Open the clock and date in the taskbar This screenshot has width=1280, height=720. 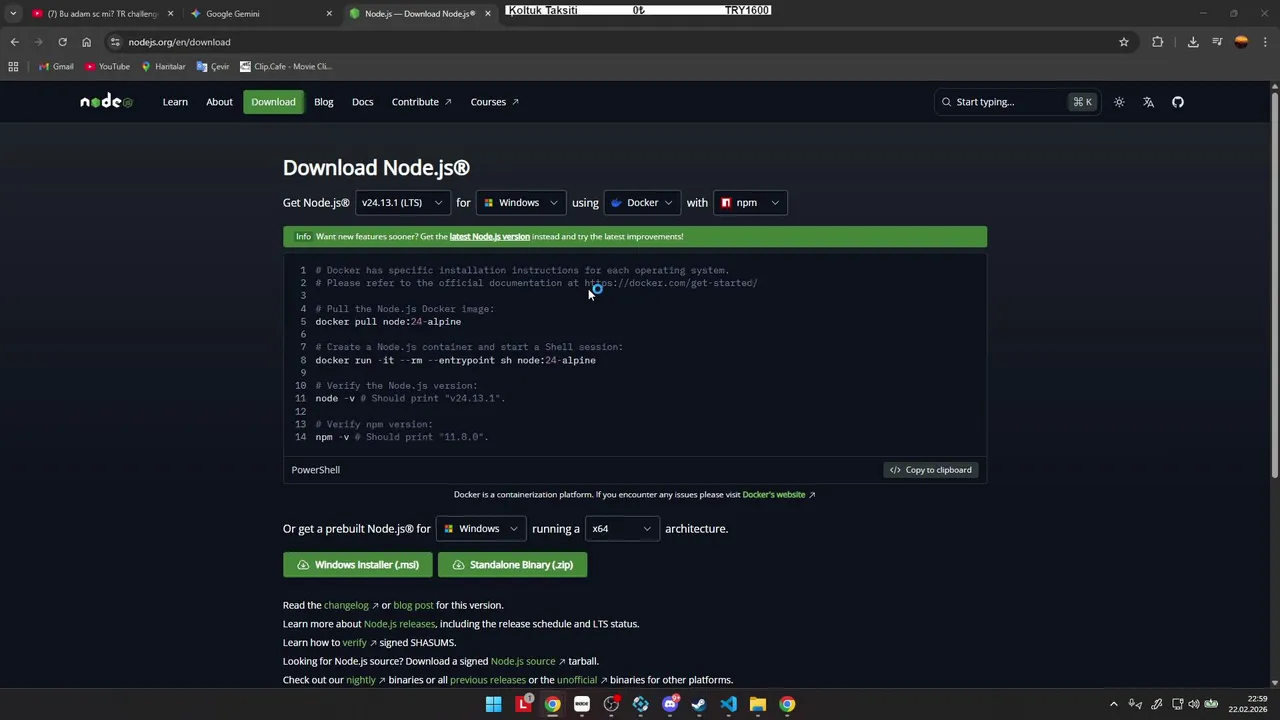[1248, 704]
